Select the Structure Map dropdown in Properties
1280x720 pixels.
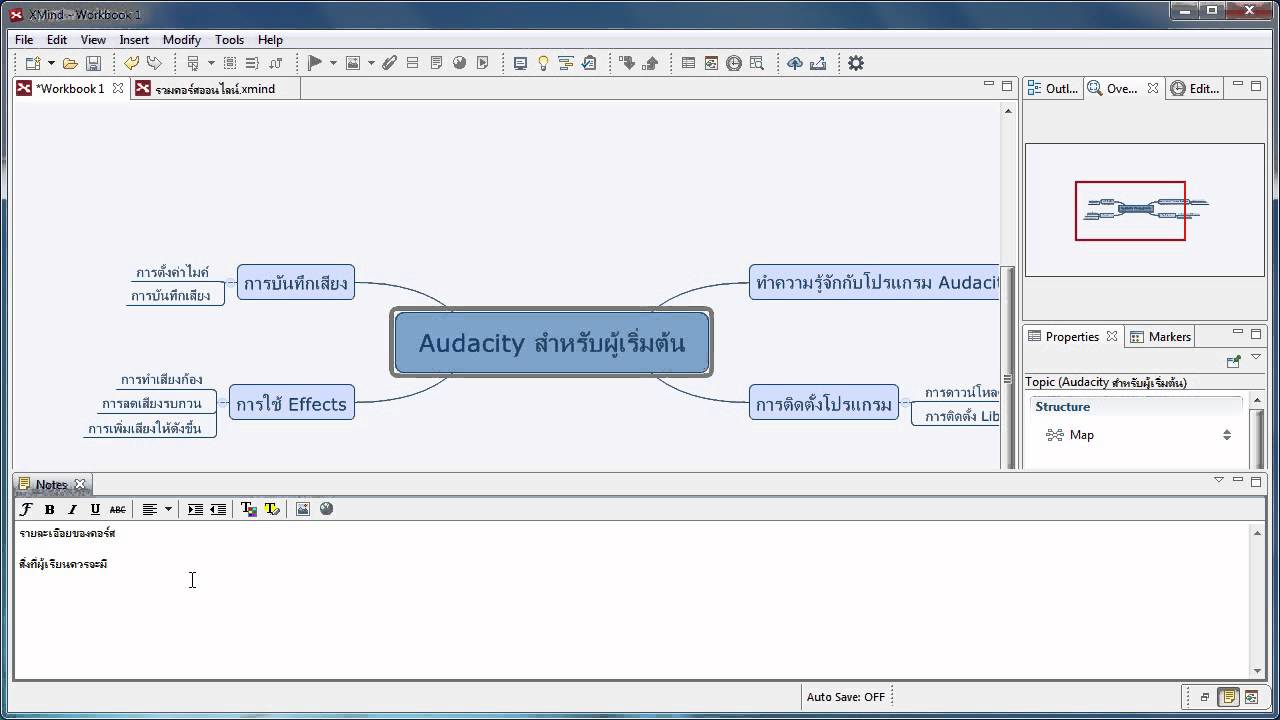click(1138, 435)
